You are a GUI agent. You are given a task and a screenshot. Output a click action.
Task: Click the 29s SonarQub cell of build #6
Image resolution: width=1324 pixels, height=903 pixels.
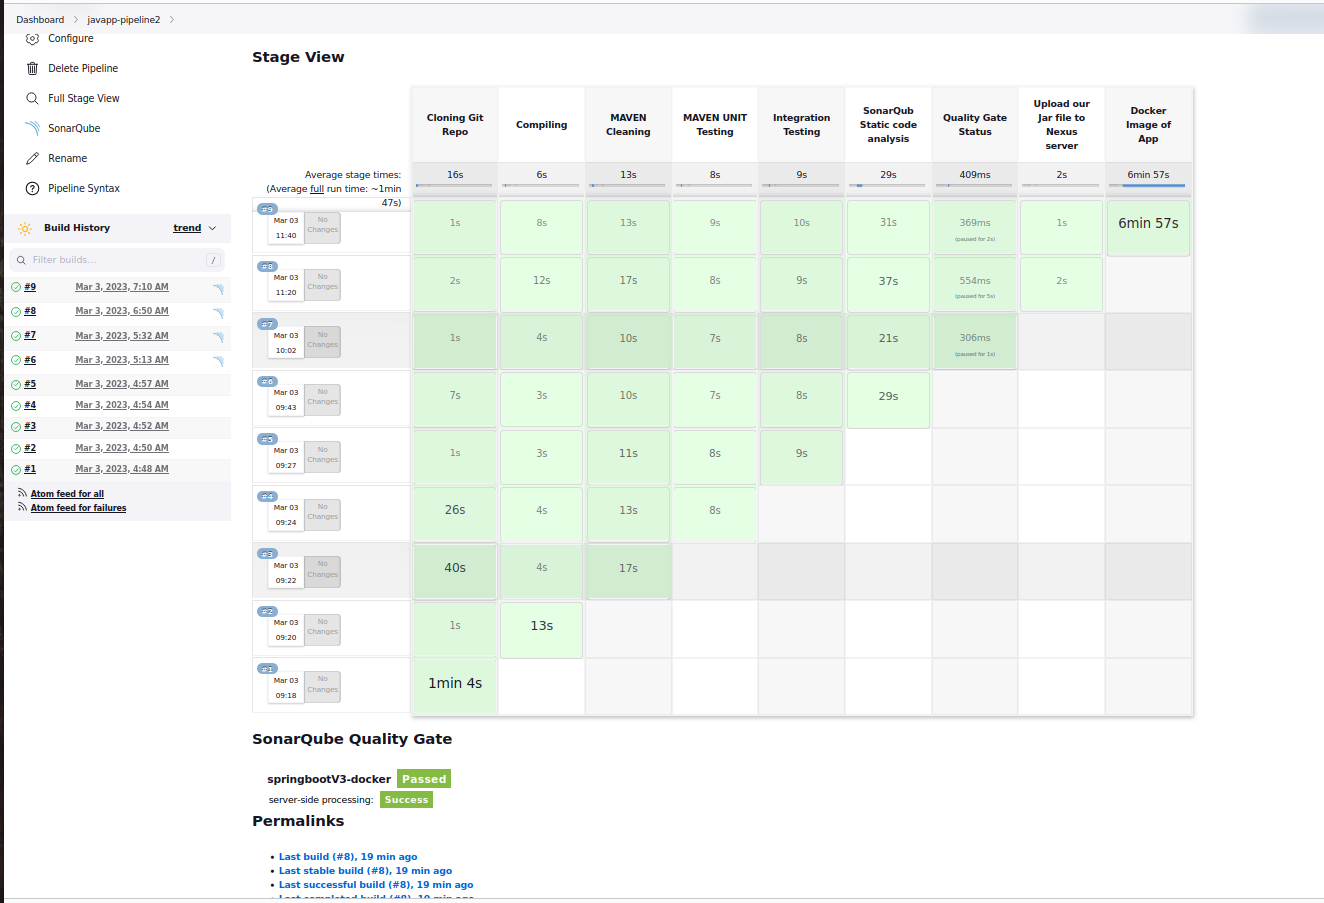(x=888, y=399)
